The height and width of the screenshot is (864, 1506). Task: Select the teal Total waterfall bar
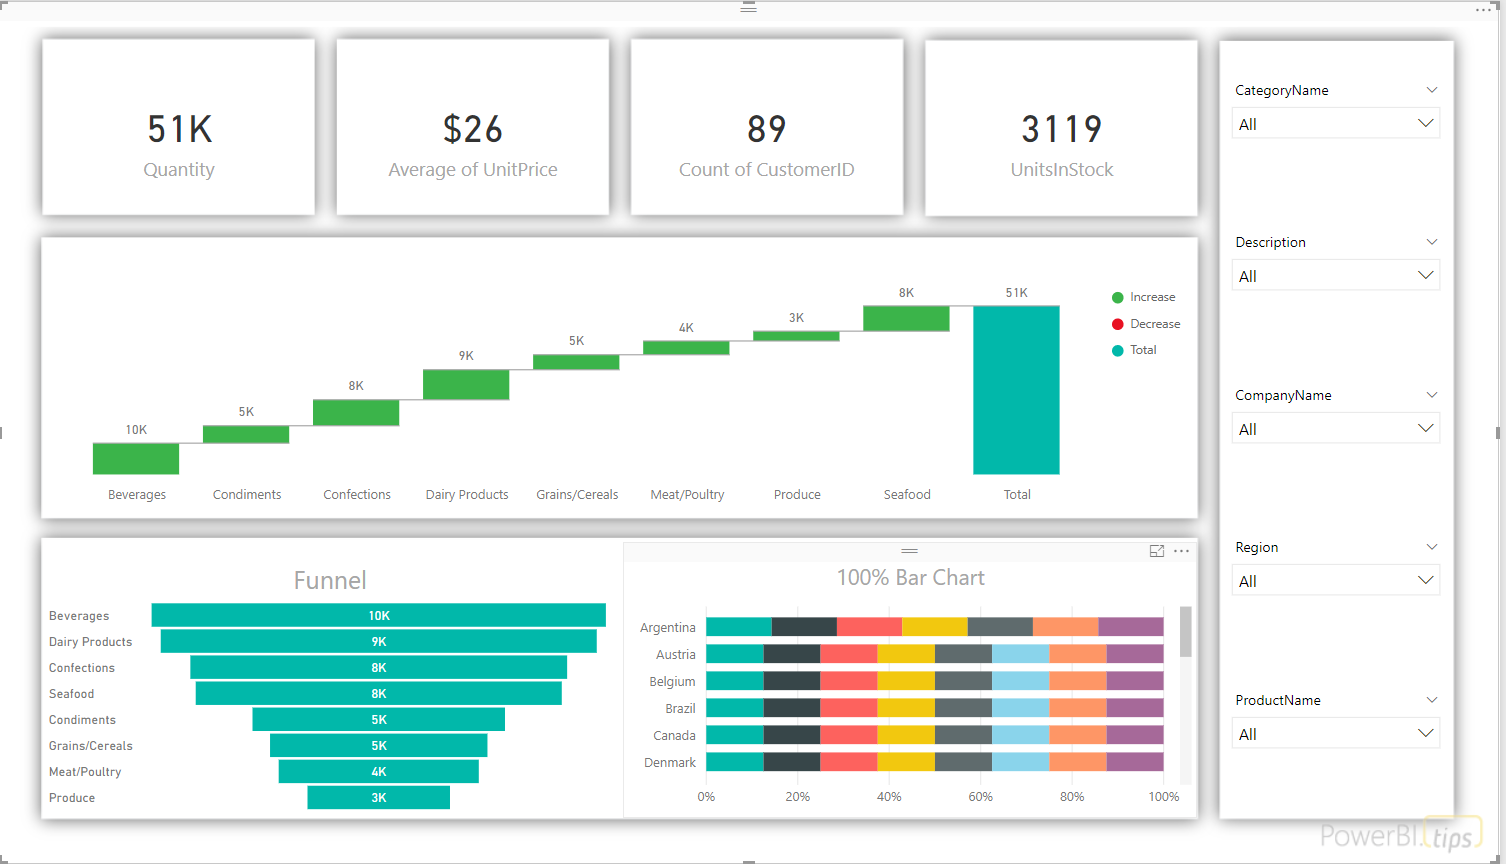pos(1016,390)
